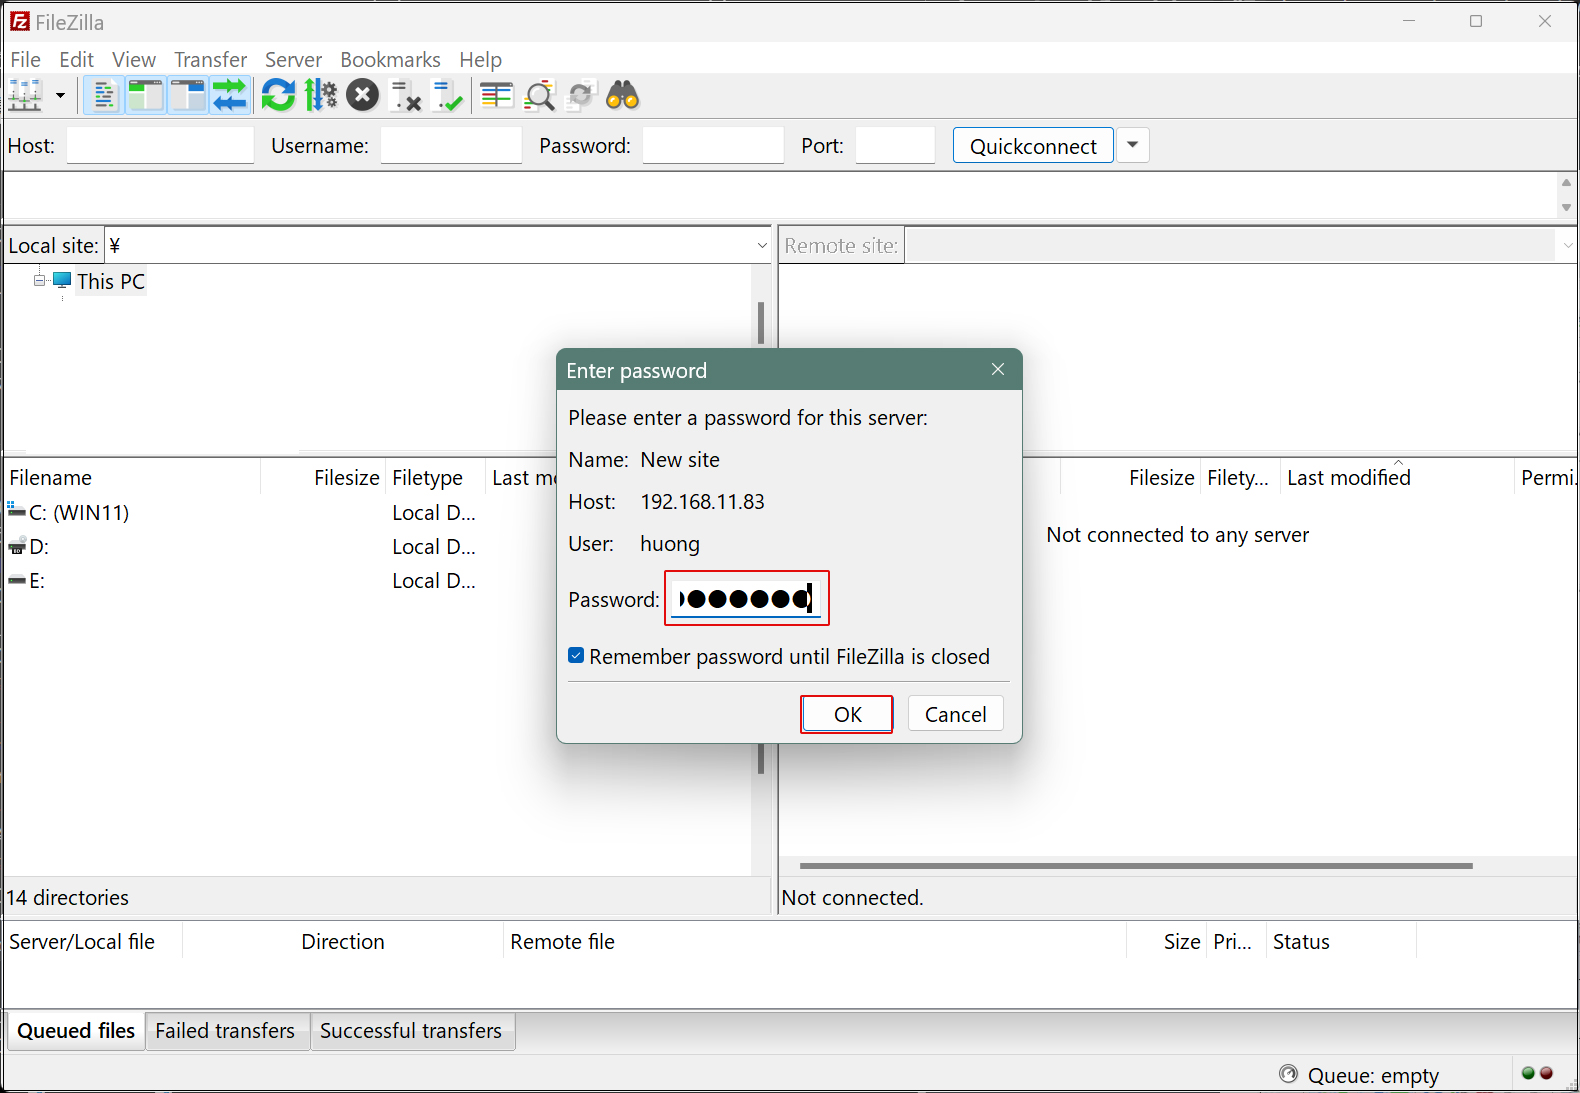Screen dimensions: 1580x1093
Task: Click the queue Remote file column header
Action: pos(815,941)
